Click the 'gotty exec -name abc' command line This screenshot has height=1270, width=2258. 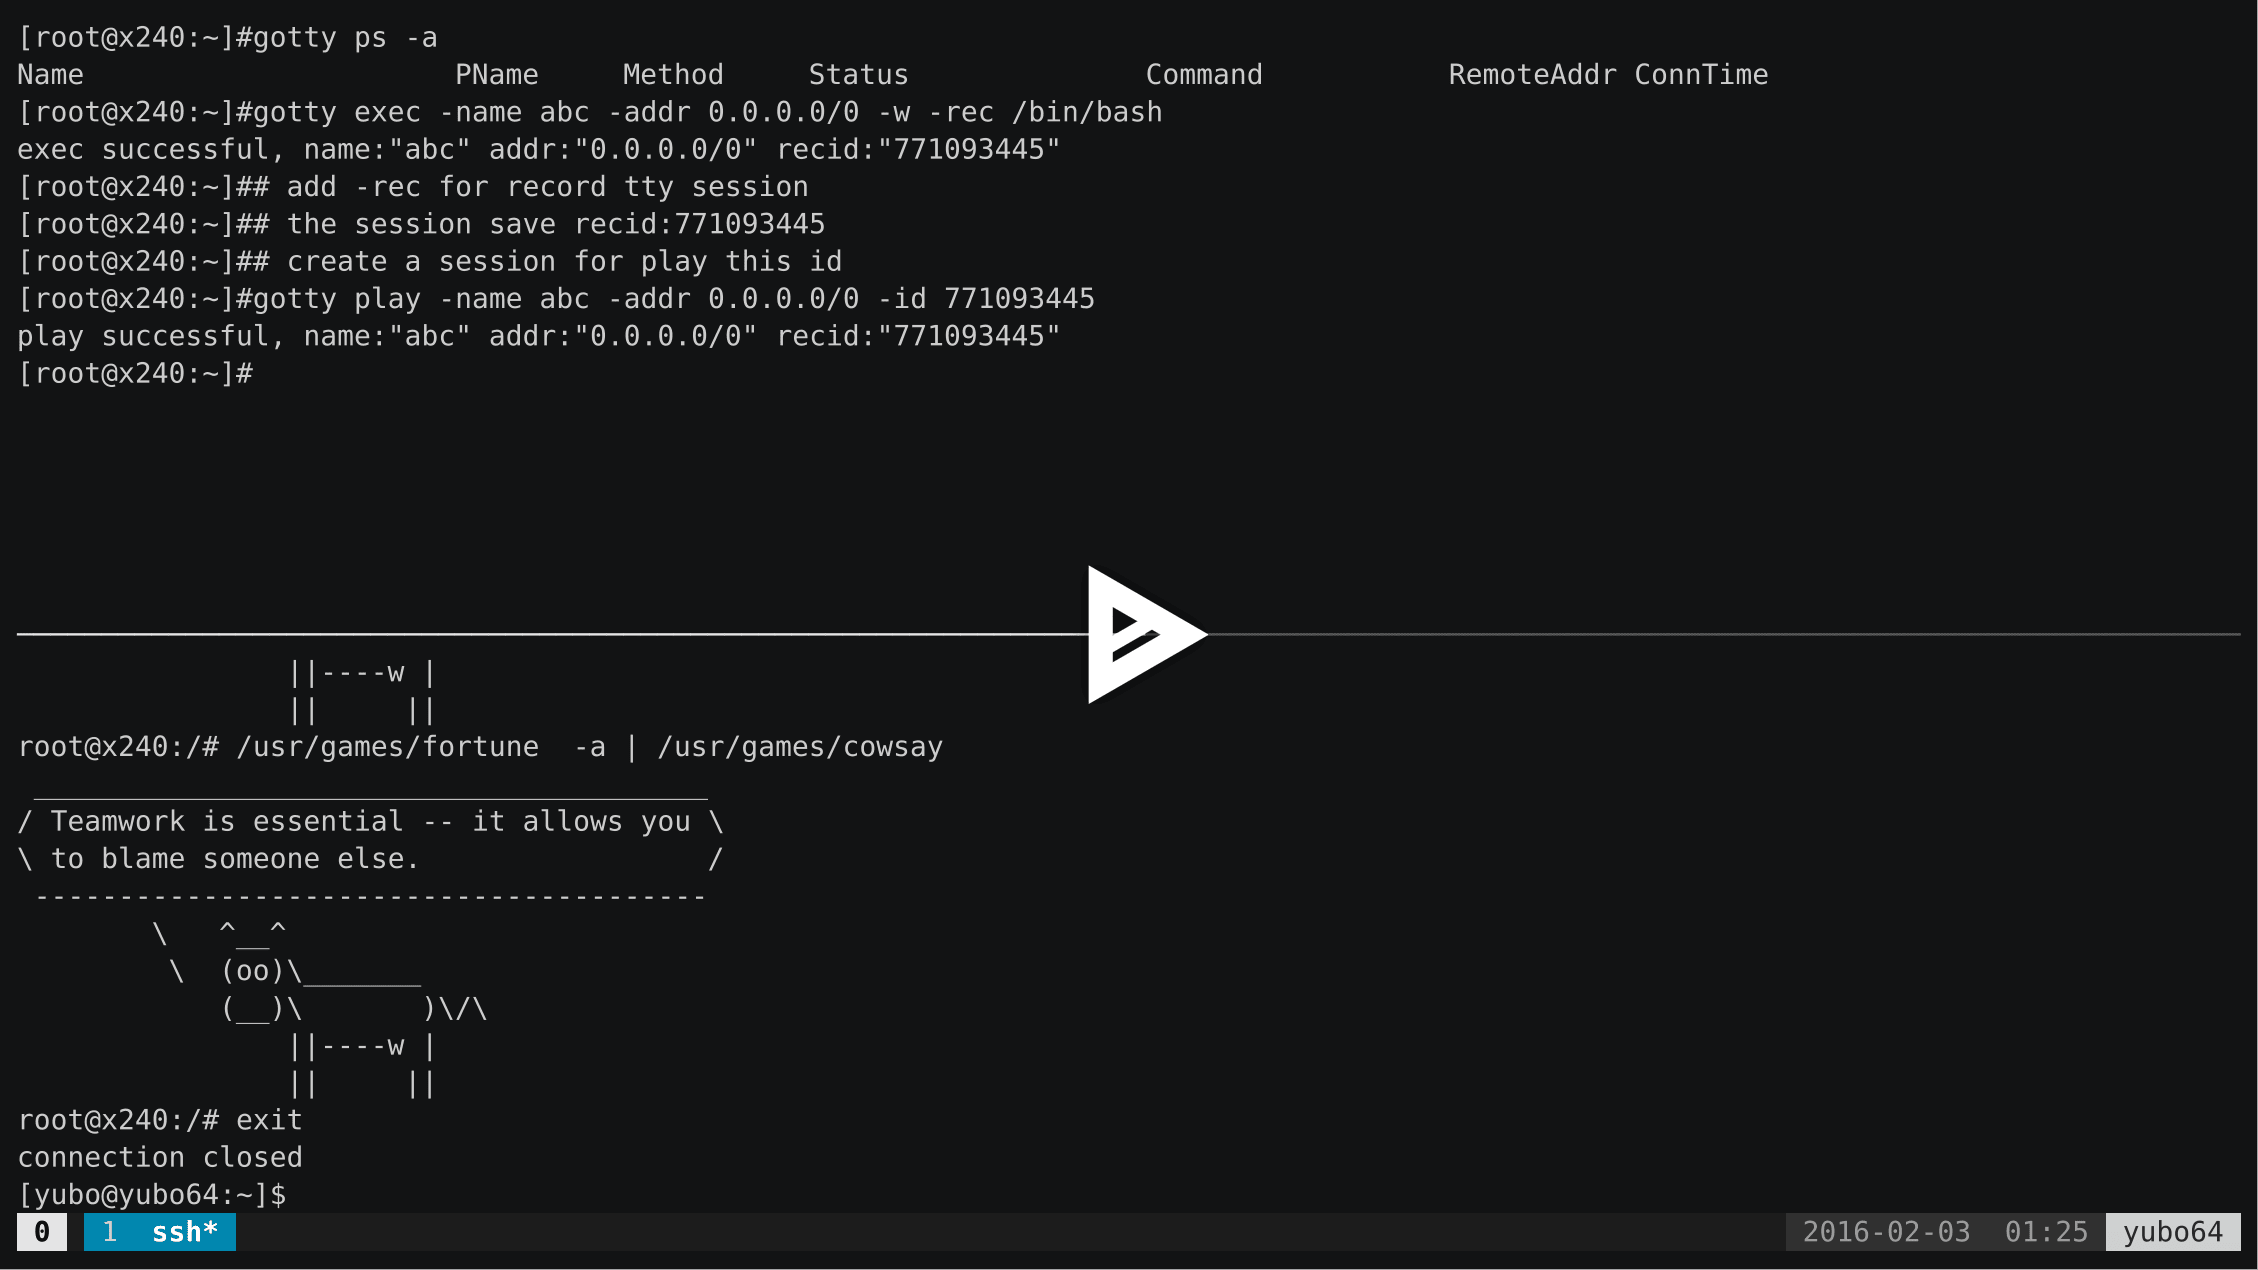[590, 112]
